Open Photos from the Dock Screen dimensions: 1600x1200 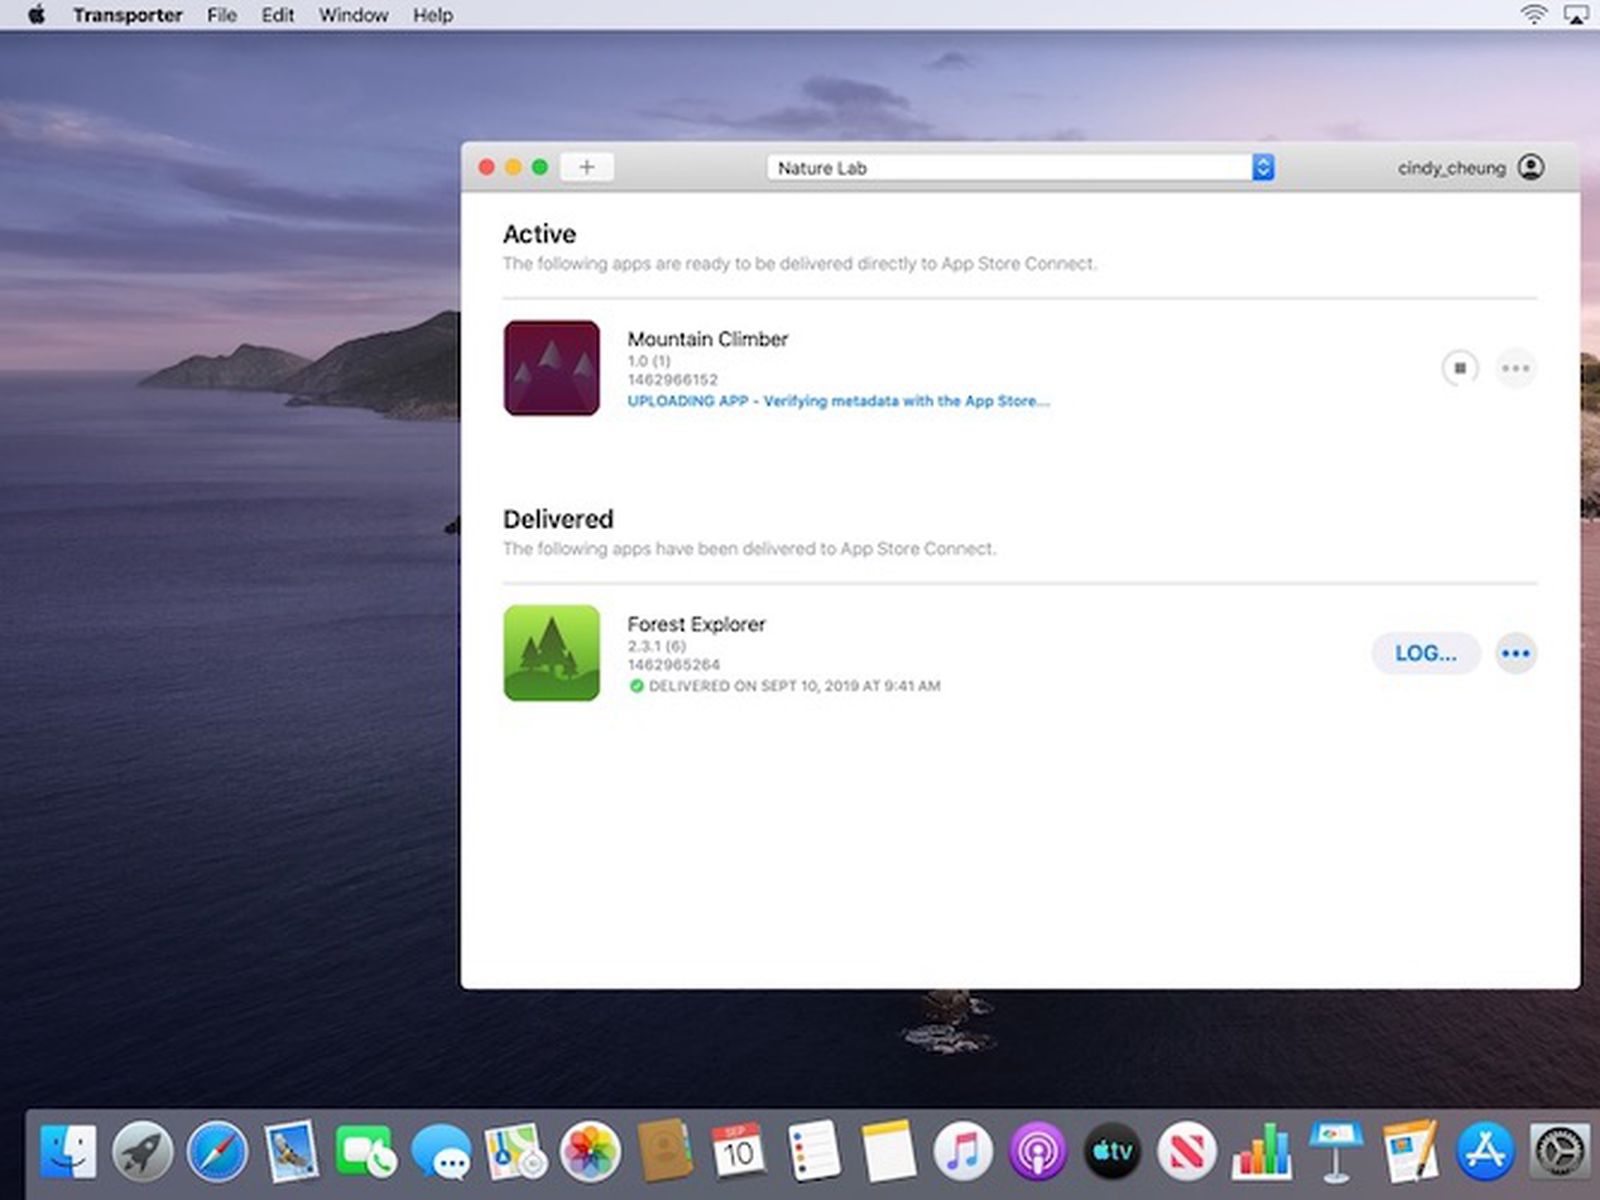590,1151
